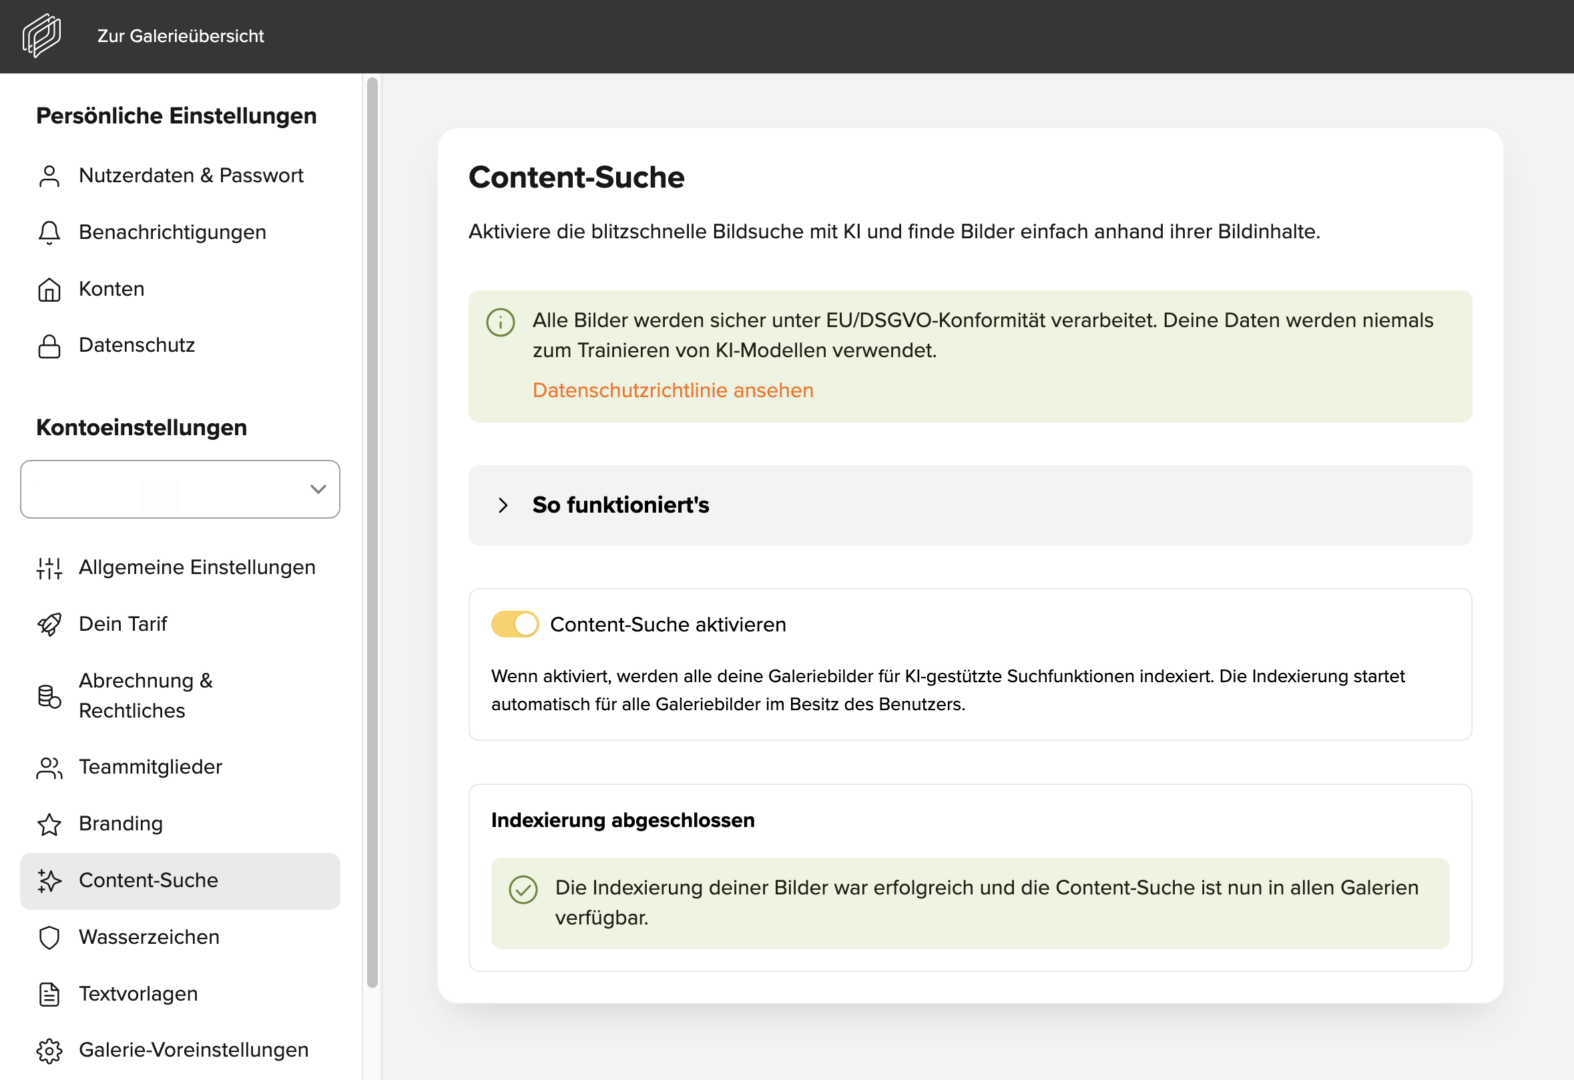Disable the Content-Suche aktivieren toggle
Viewport: 1574px width, 1080px height.
[515, 625]
